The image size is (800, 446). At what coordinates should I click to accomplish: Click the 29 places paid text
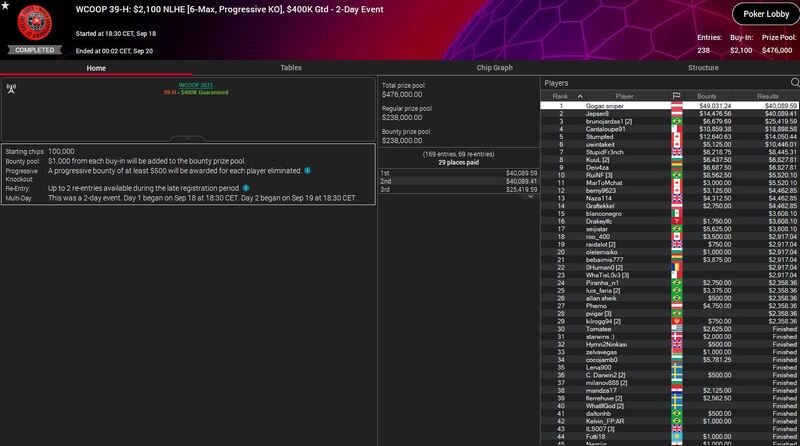coord(459,162)
